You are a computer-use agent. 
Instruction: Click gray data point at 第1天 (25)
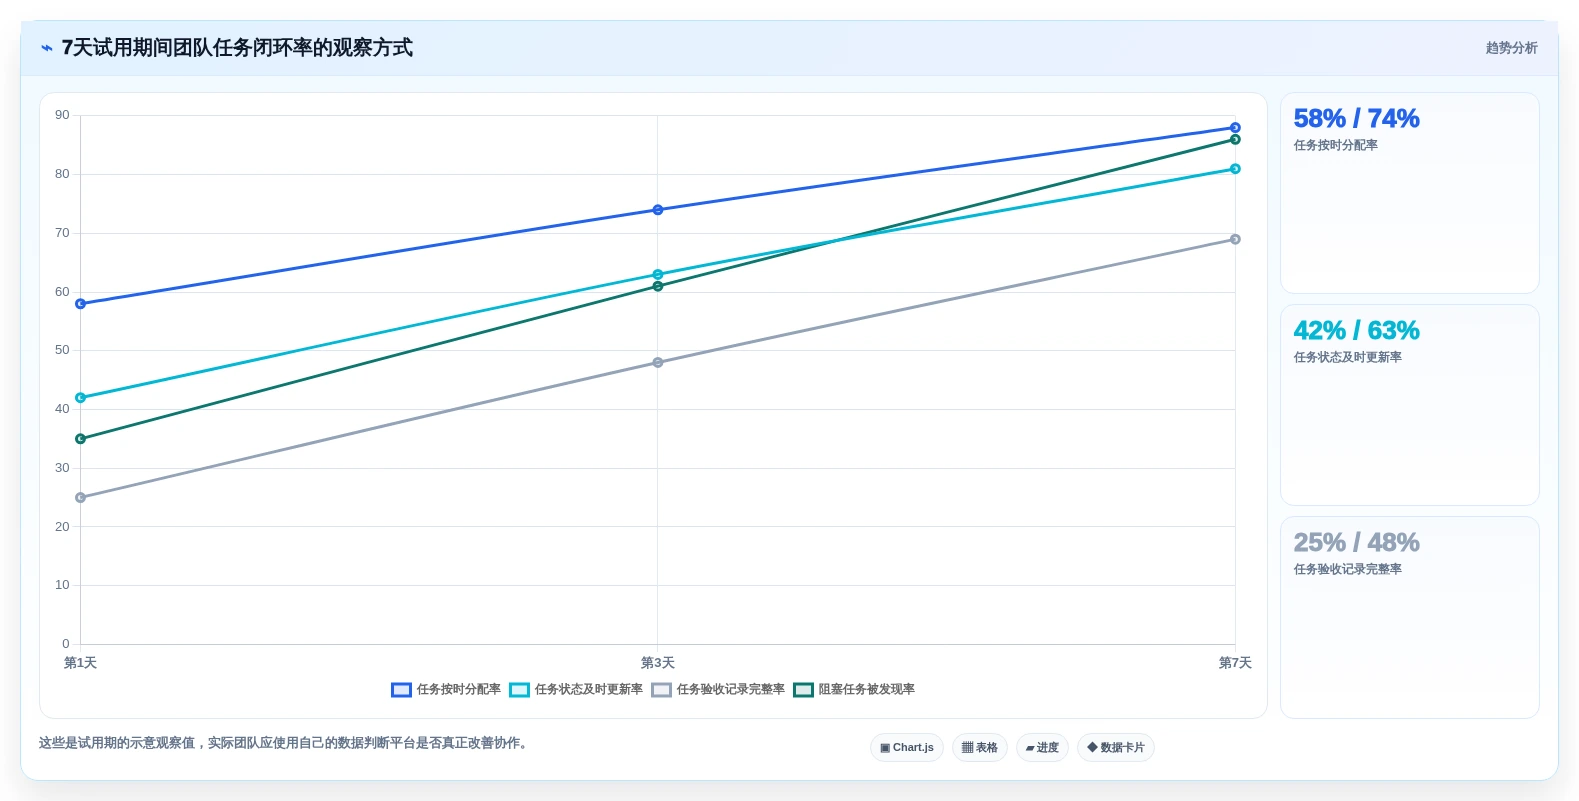pos(81,498)
